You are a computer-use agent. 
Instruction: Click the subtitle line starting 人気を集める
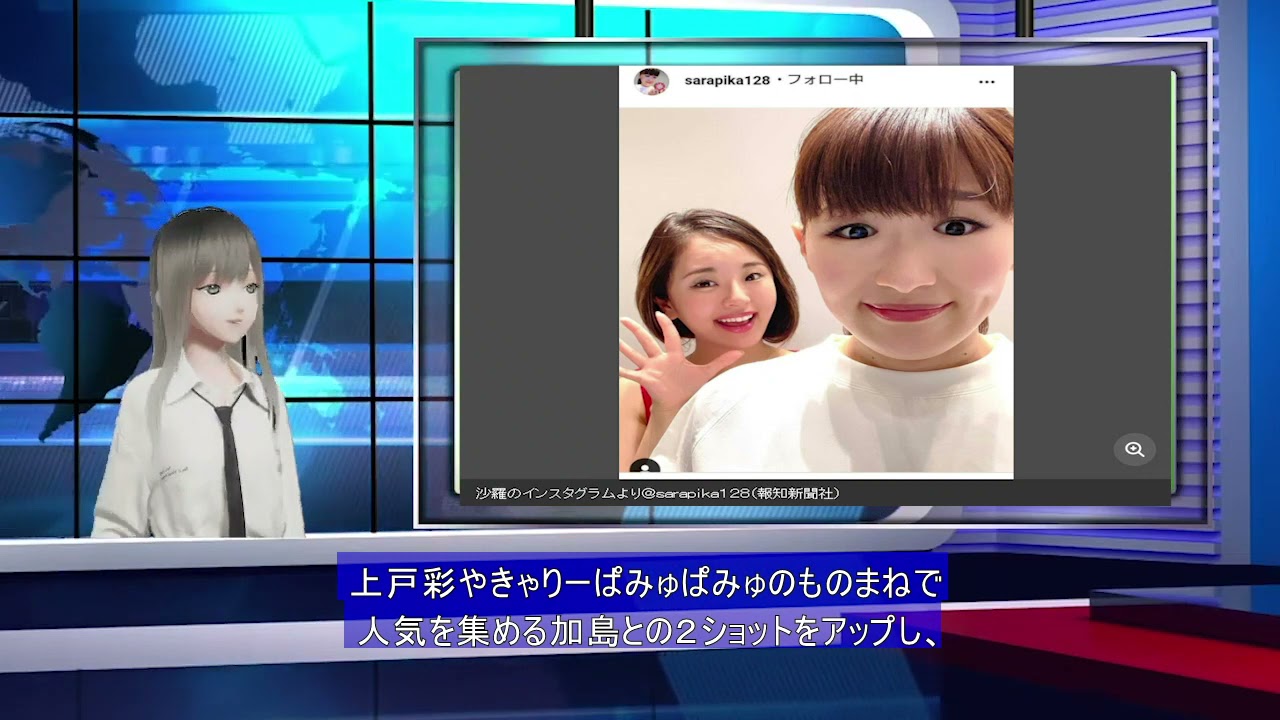(x=646, y=630)
